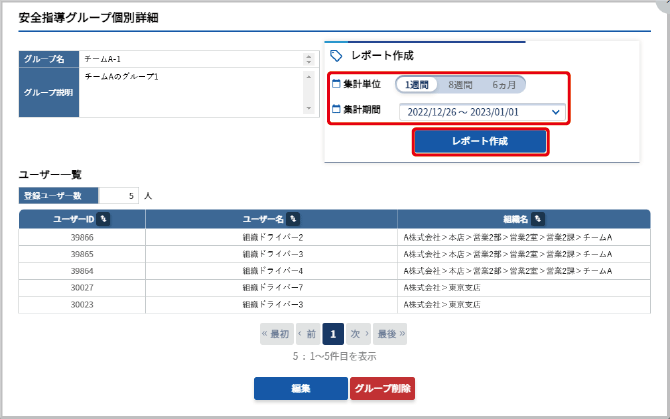Click the sort icon beside ユーザー名 header
The height and width of the screenshot is (419, 670).
click(294, 218)
